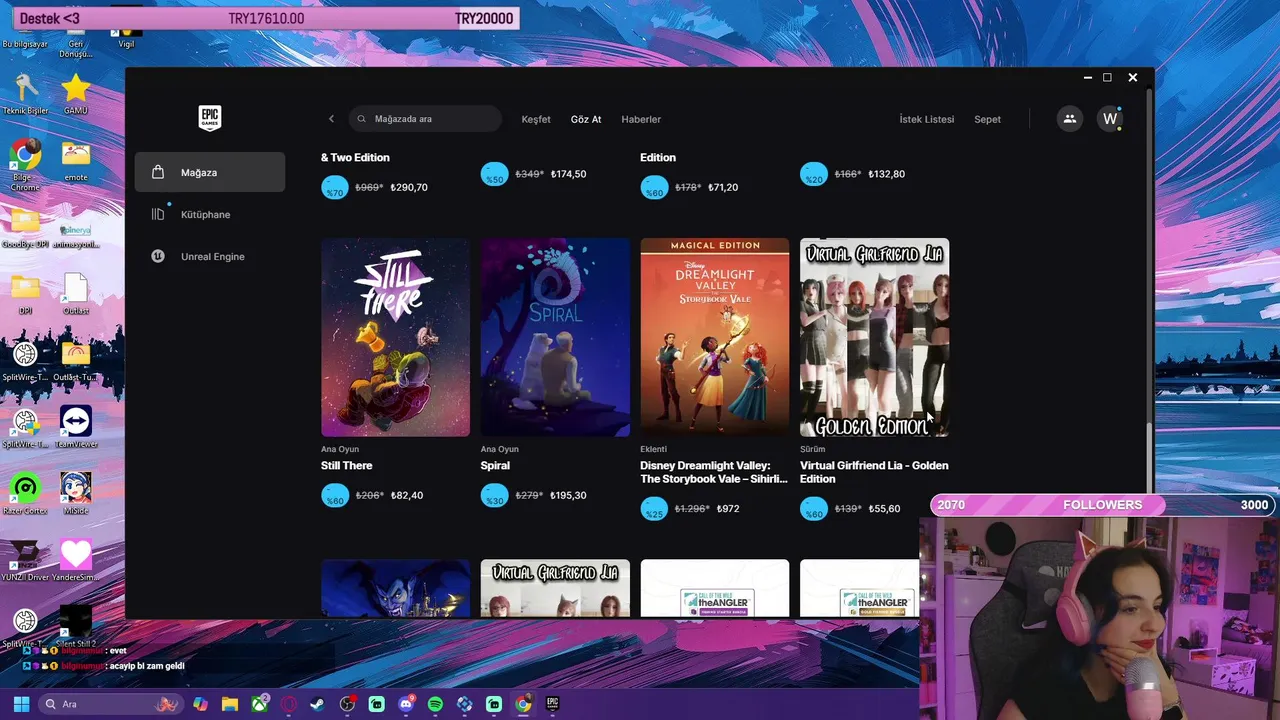Open the MiSide desktop shortcut

(76, 494)
